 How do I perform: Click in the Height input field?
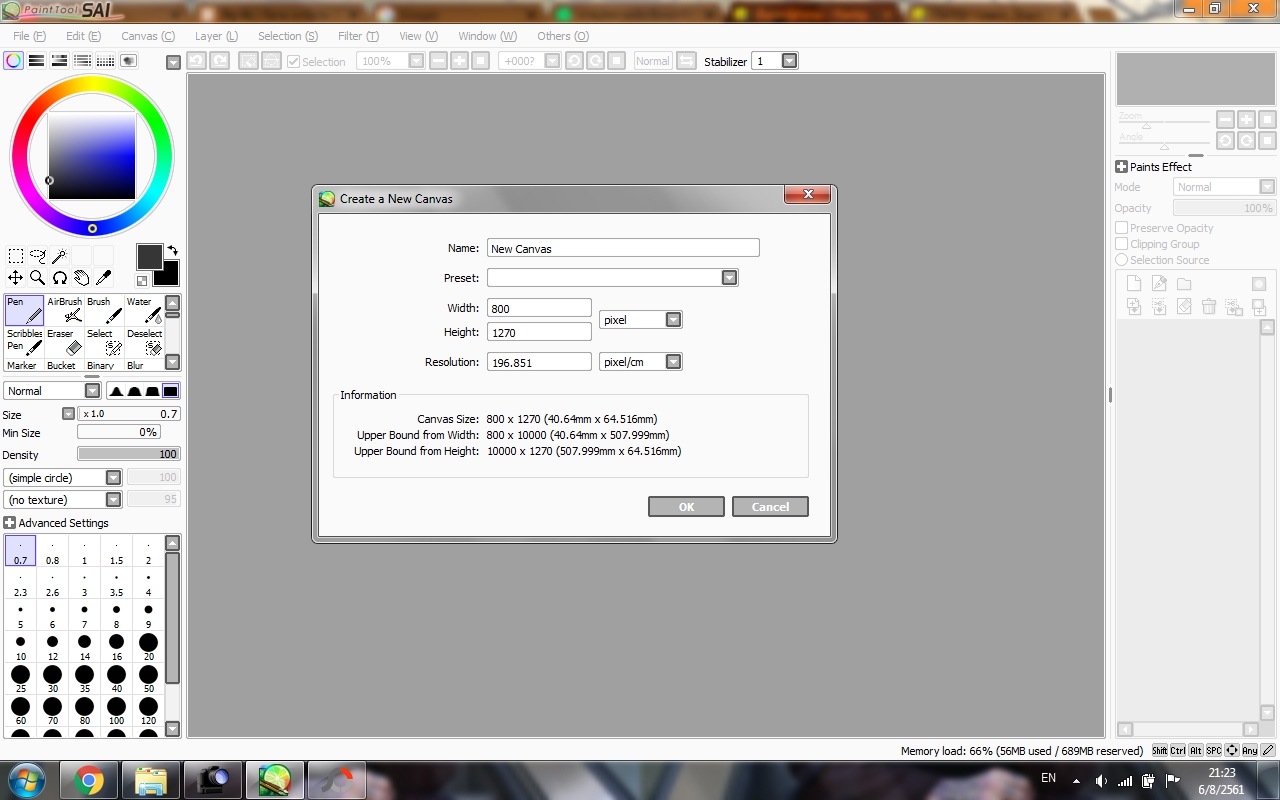click(x=539, y=332)
